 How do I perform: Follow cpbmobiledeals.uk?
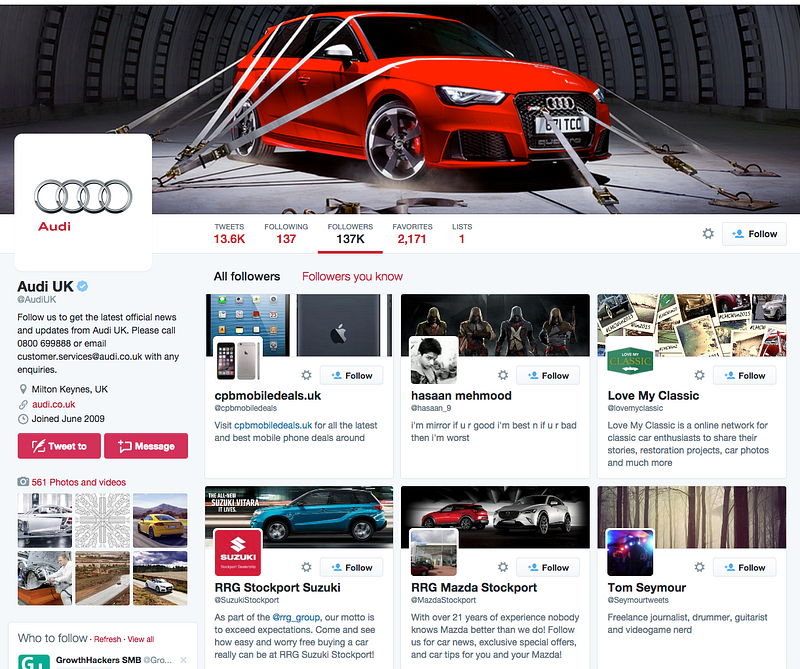(x=352, y=376)
